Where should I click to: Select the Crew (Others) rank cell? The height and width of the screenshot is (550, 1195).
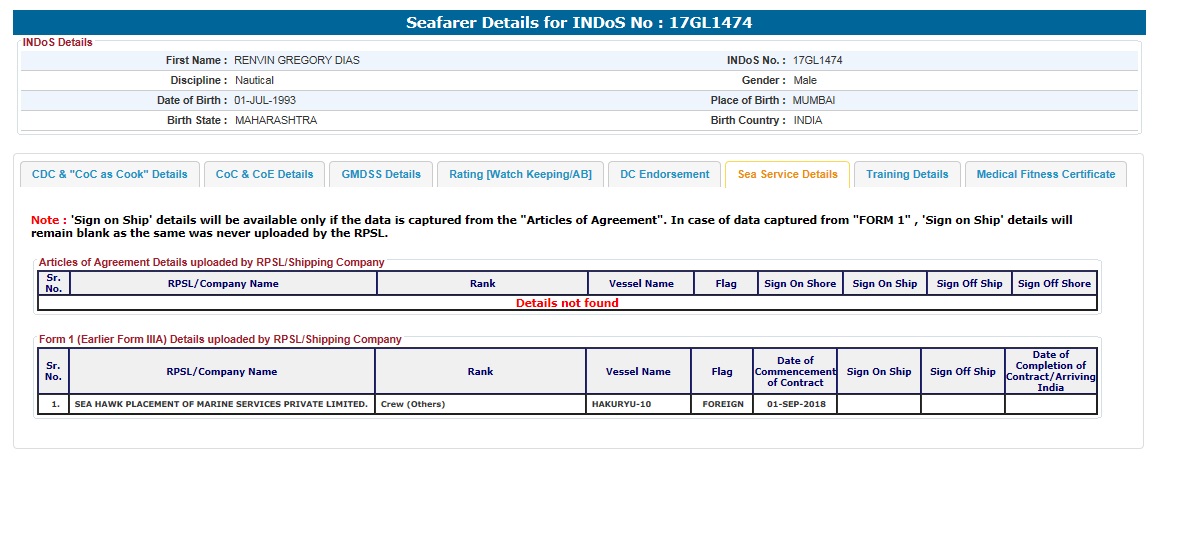pos(413,404)
